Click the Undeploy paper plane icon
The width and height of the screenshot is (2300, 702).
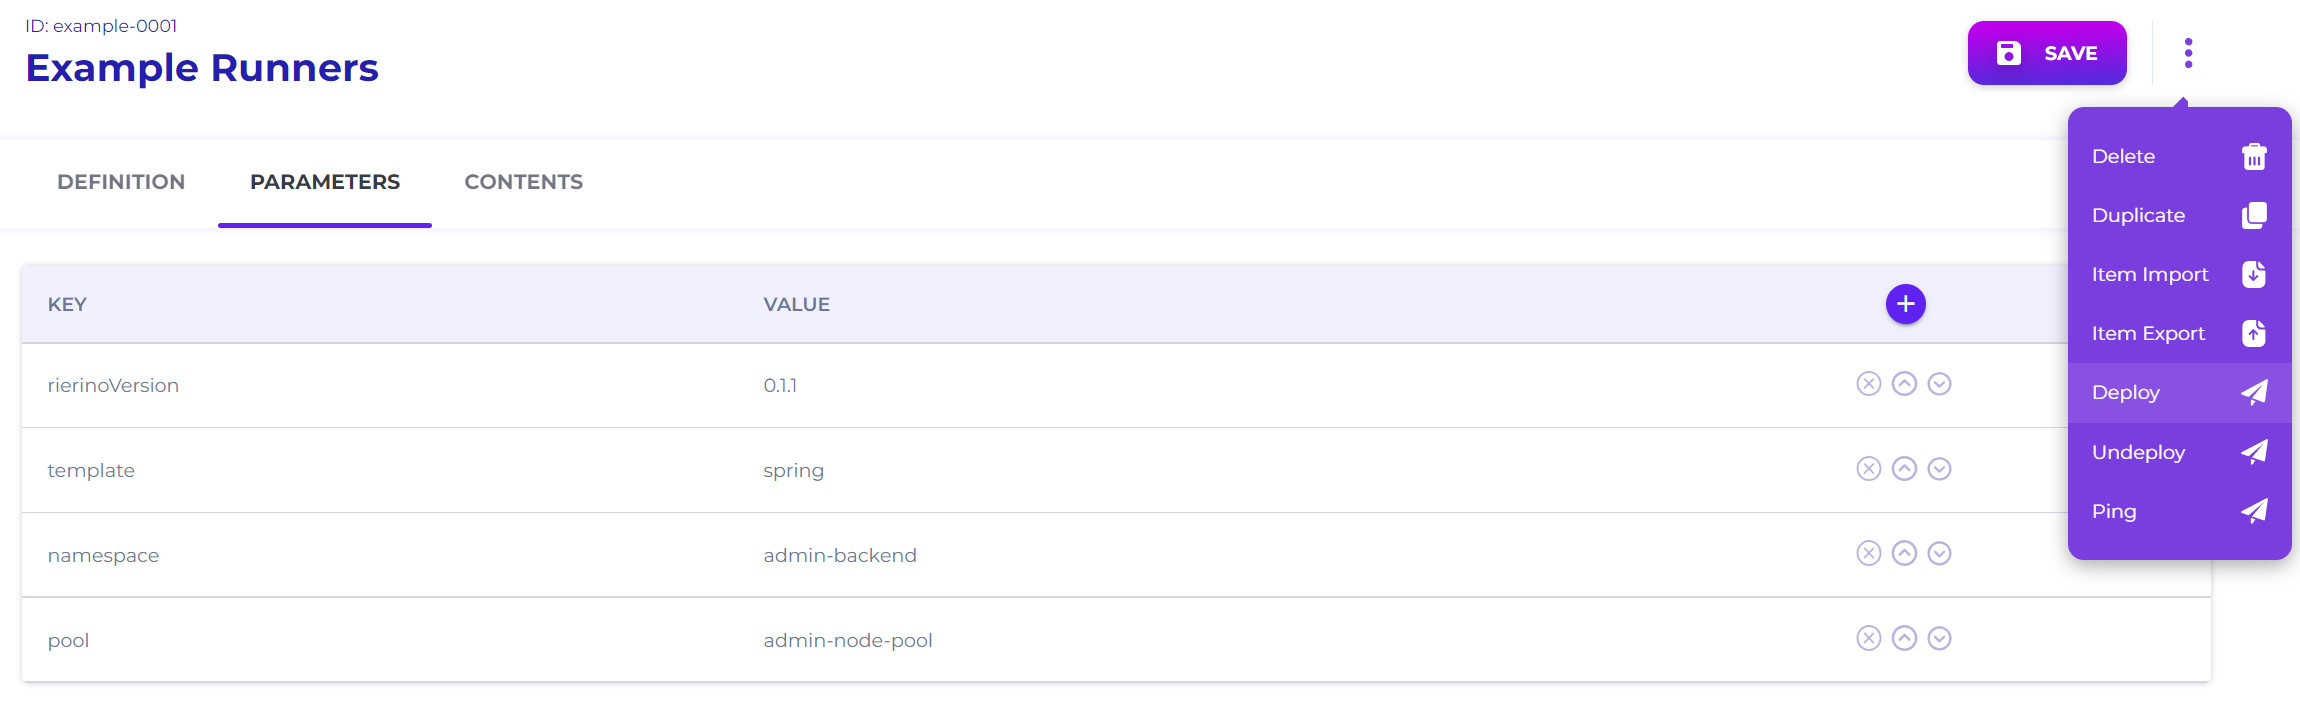tap(2254, 452)
